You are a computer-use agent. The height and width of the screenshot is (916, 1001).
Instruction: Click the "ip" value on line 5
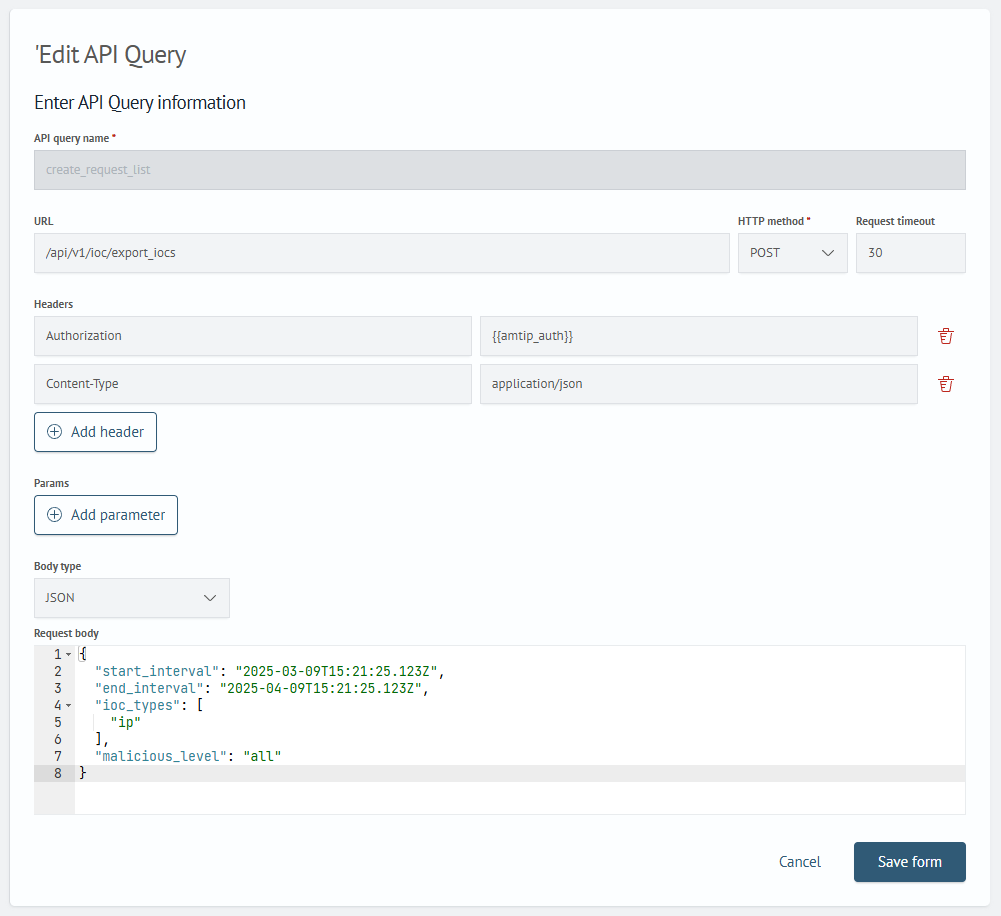(x=126, y=722)
